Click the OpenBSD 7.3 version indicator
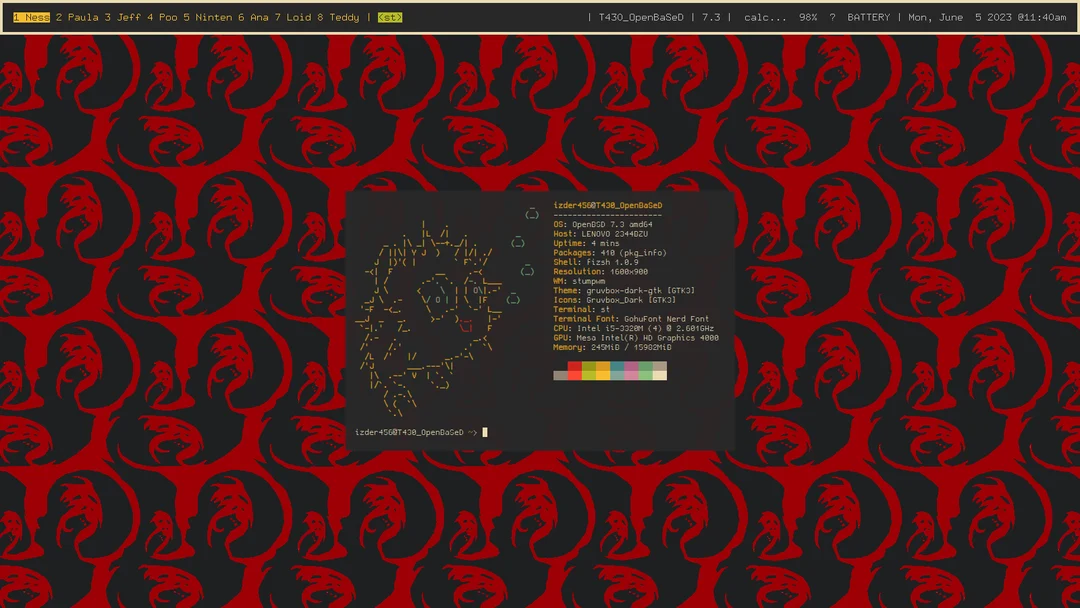 pos(712,17)
